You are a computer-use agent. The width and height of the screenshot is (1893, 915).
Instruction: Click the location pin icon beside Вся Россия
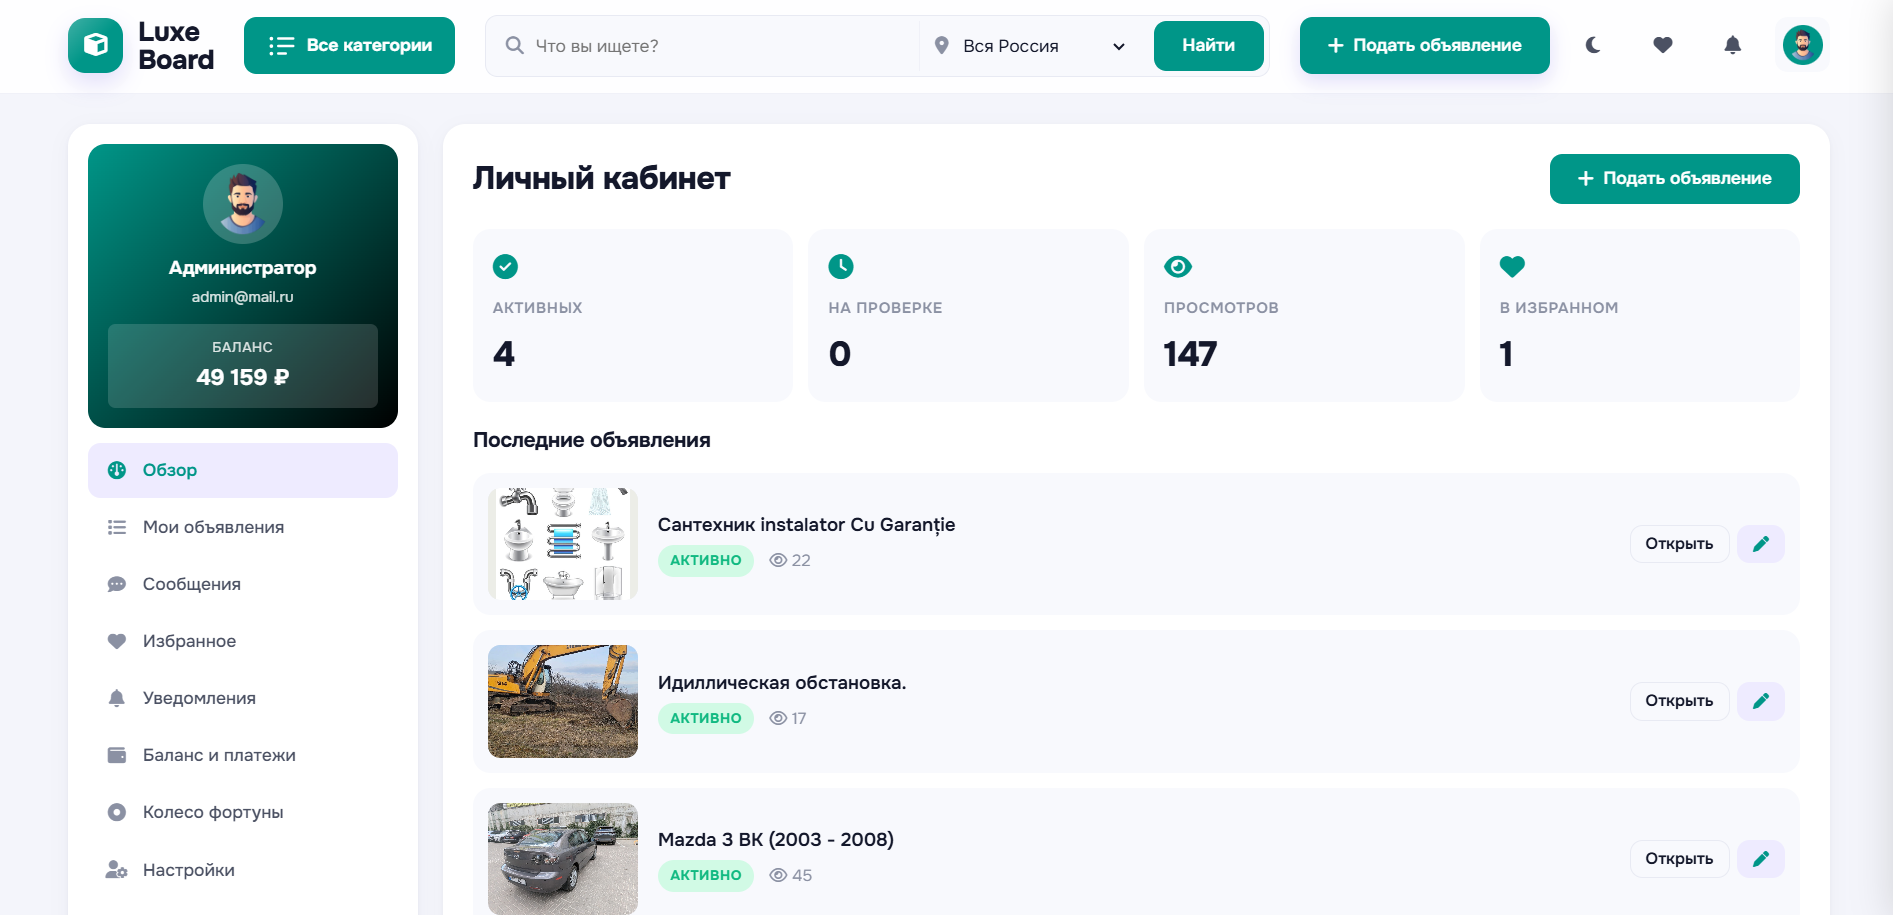[941, 45]
